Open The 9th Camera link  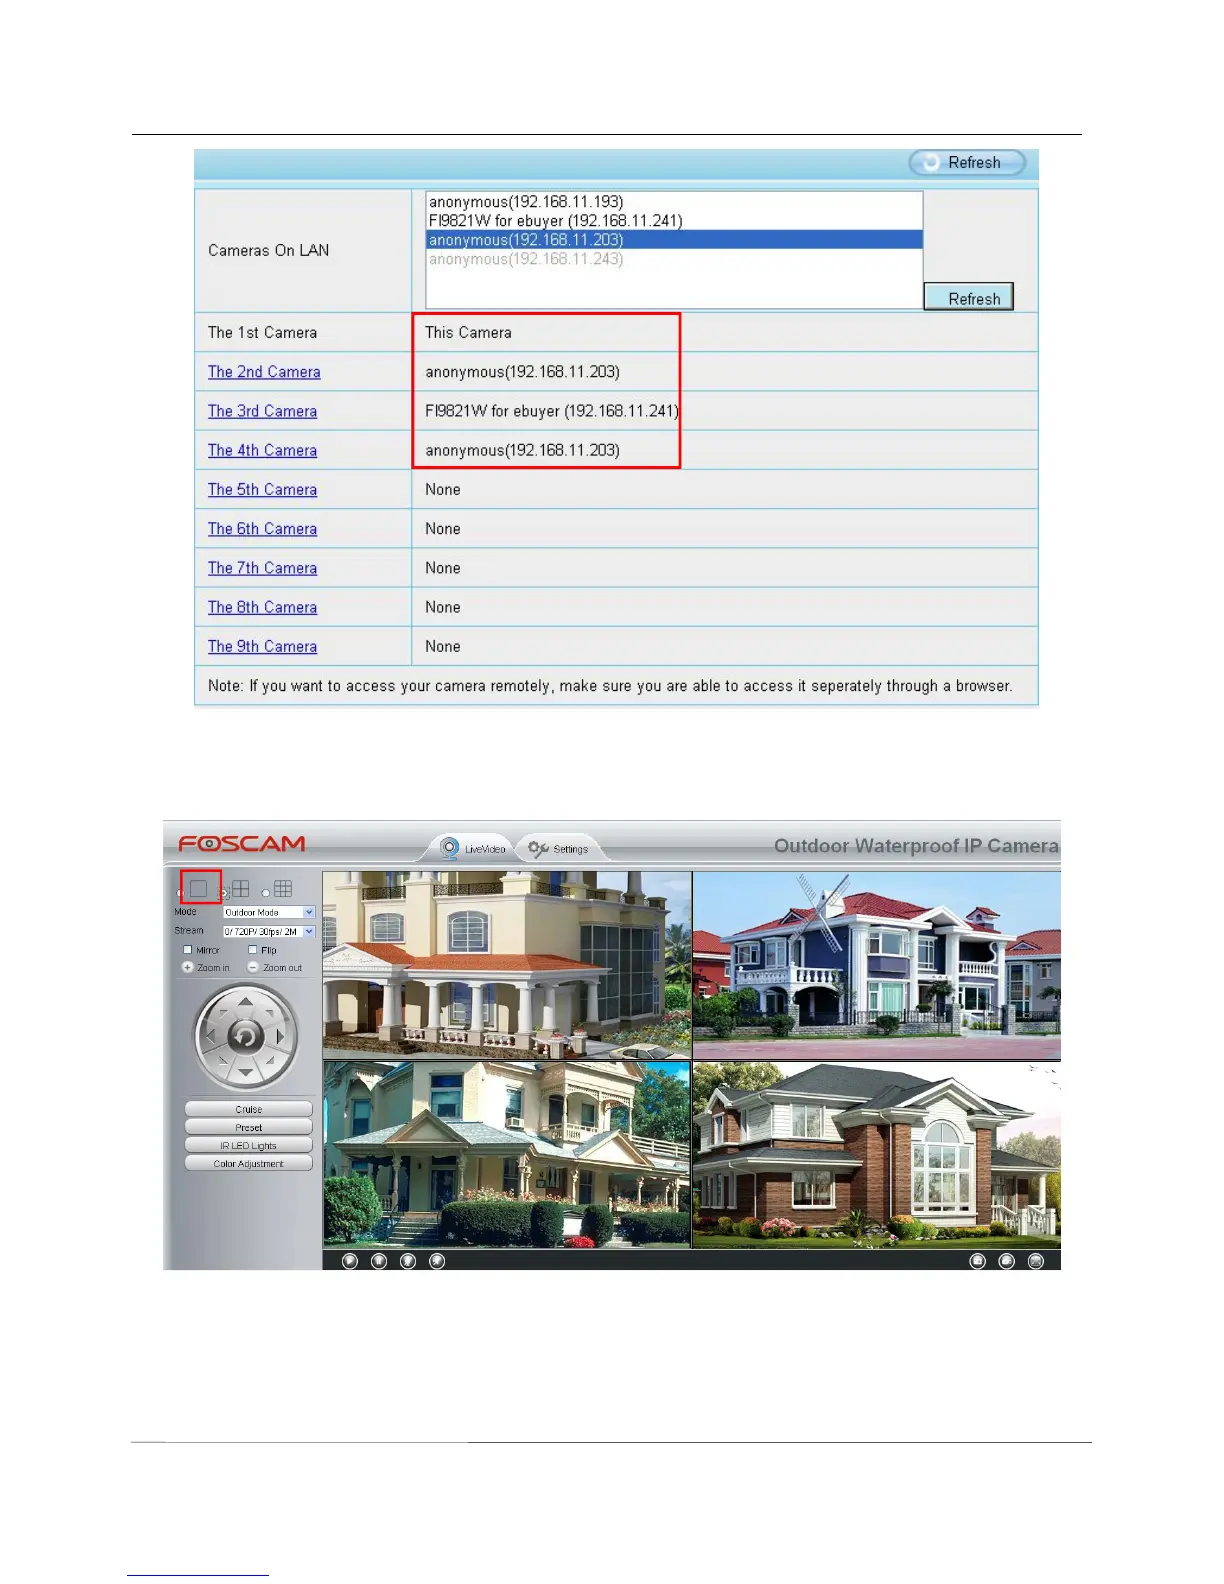point(262,646)
